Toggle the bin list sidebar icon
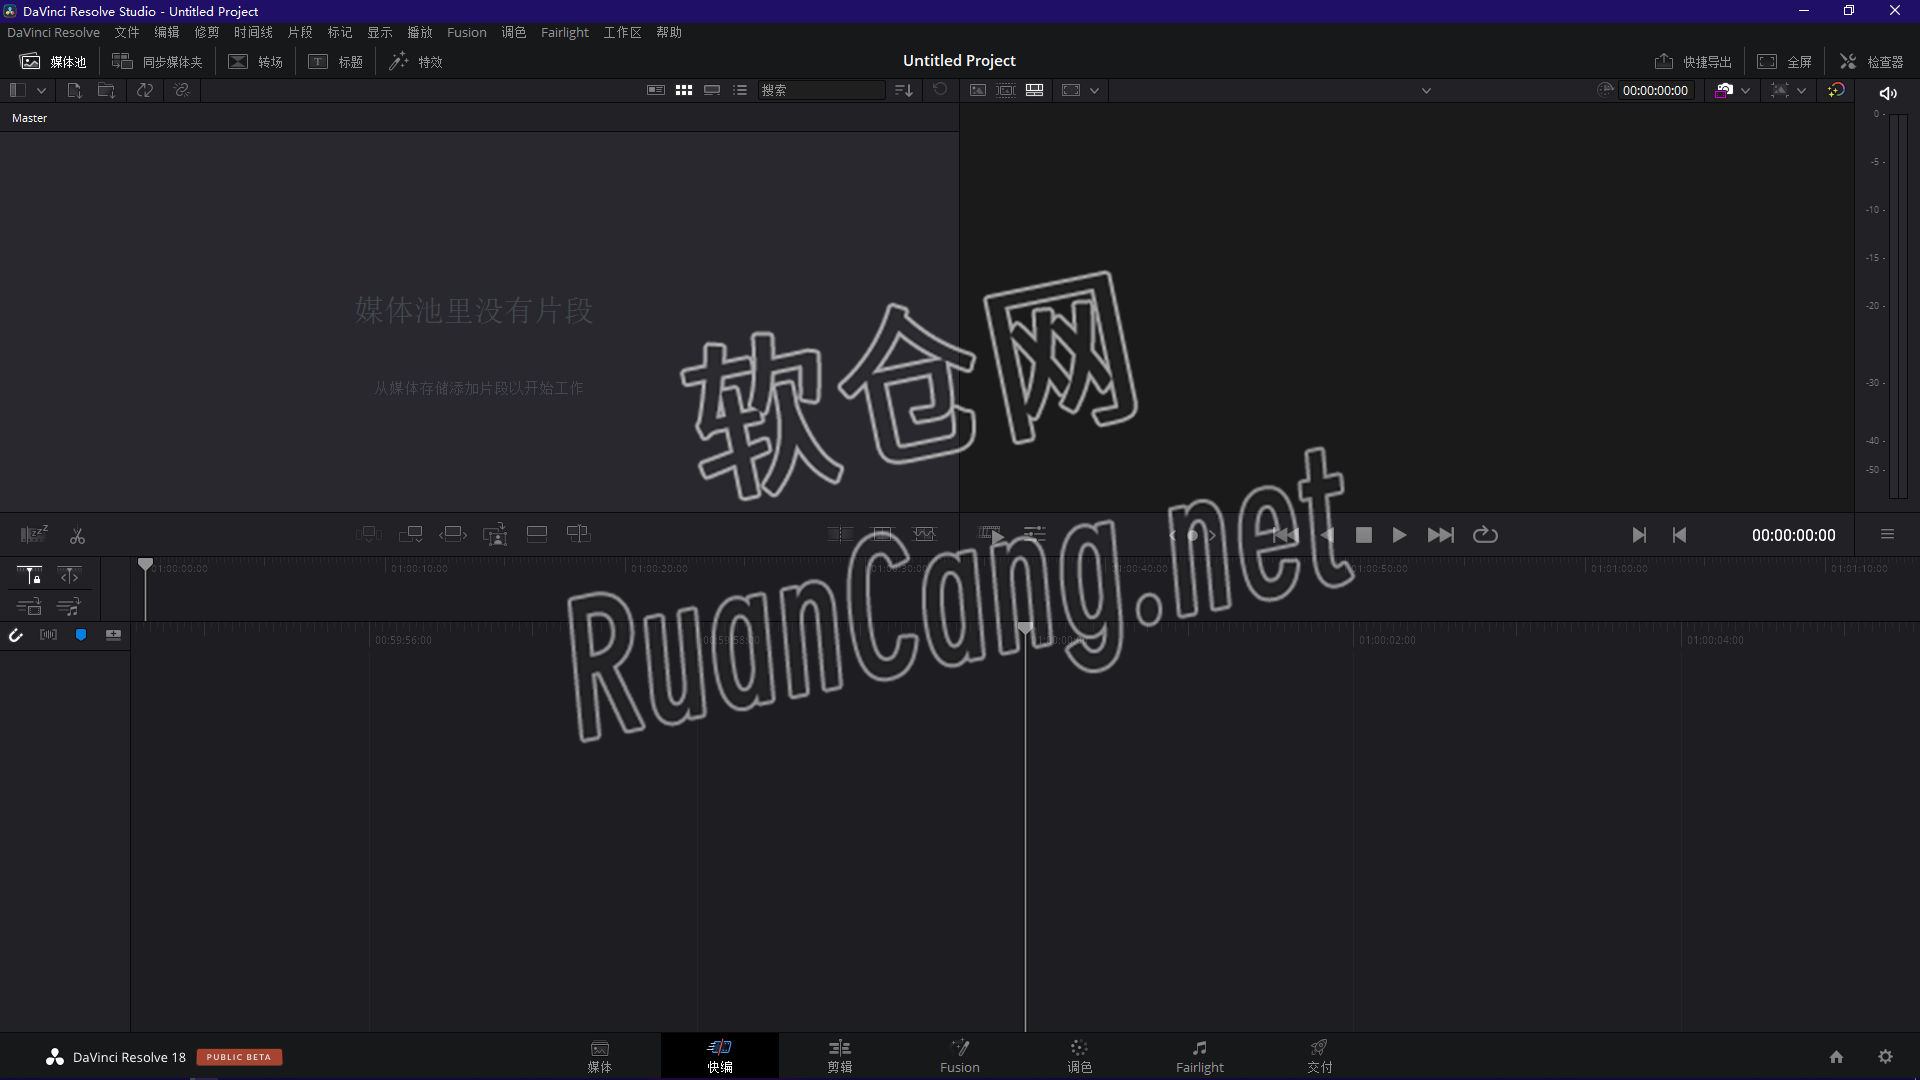This screenshot has width=1920, height=1080. (x=17, y=90)
